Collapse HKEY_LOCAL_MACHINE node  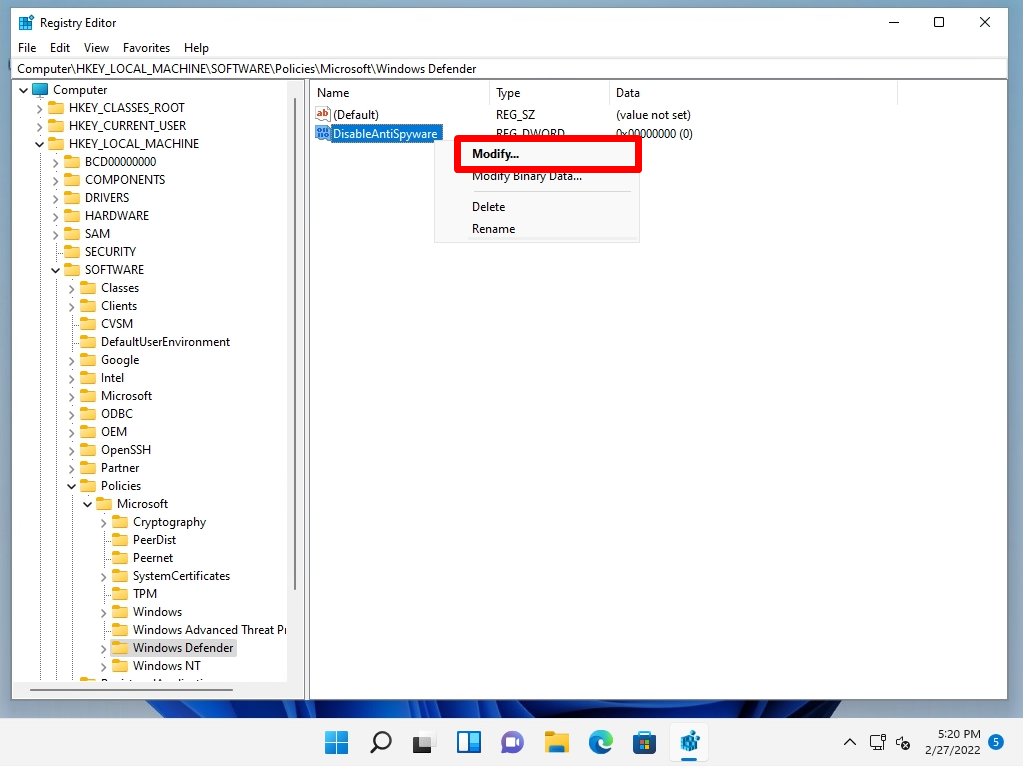[x=39, y=144]
